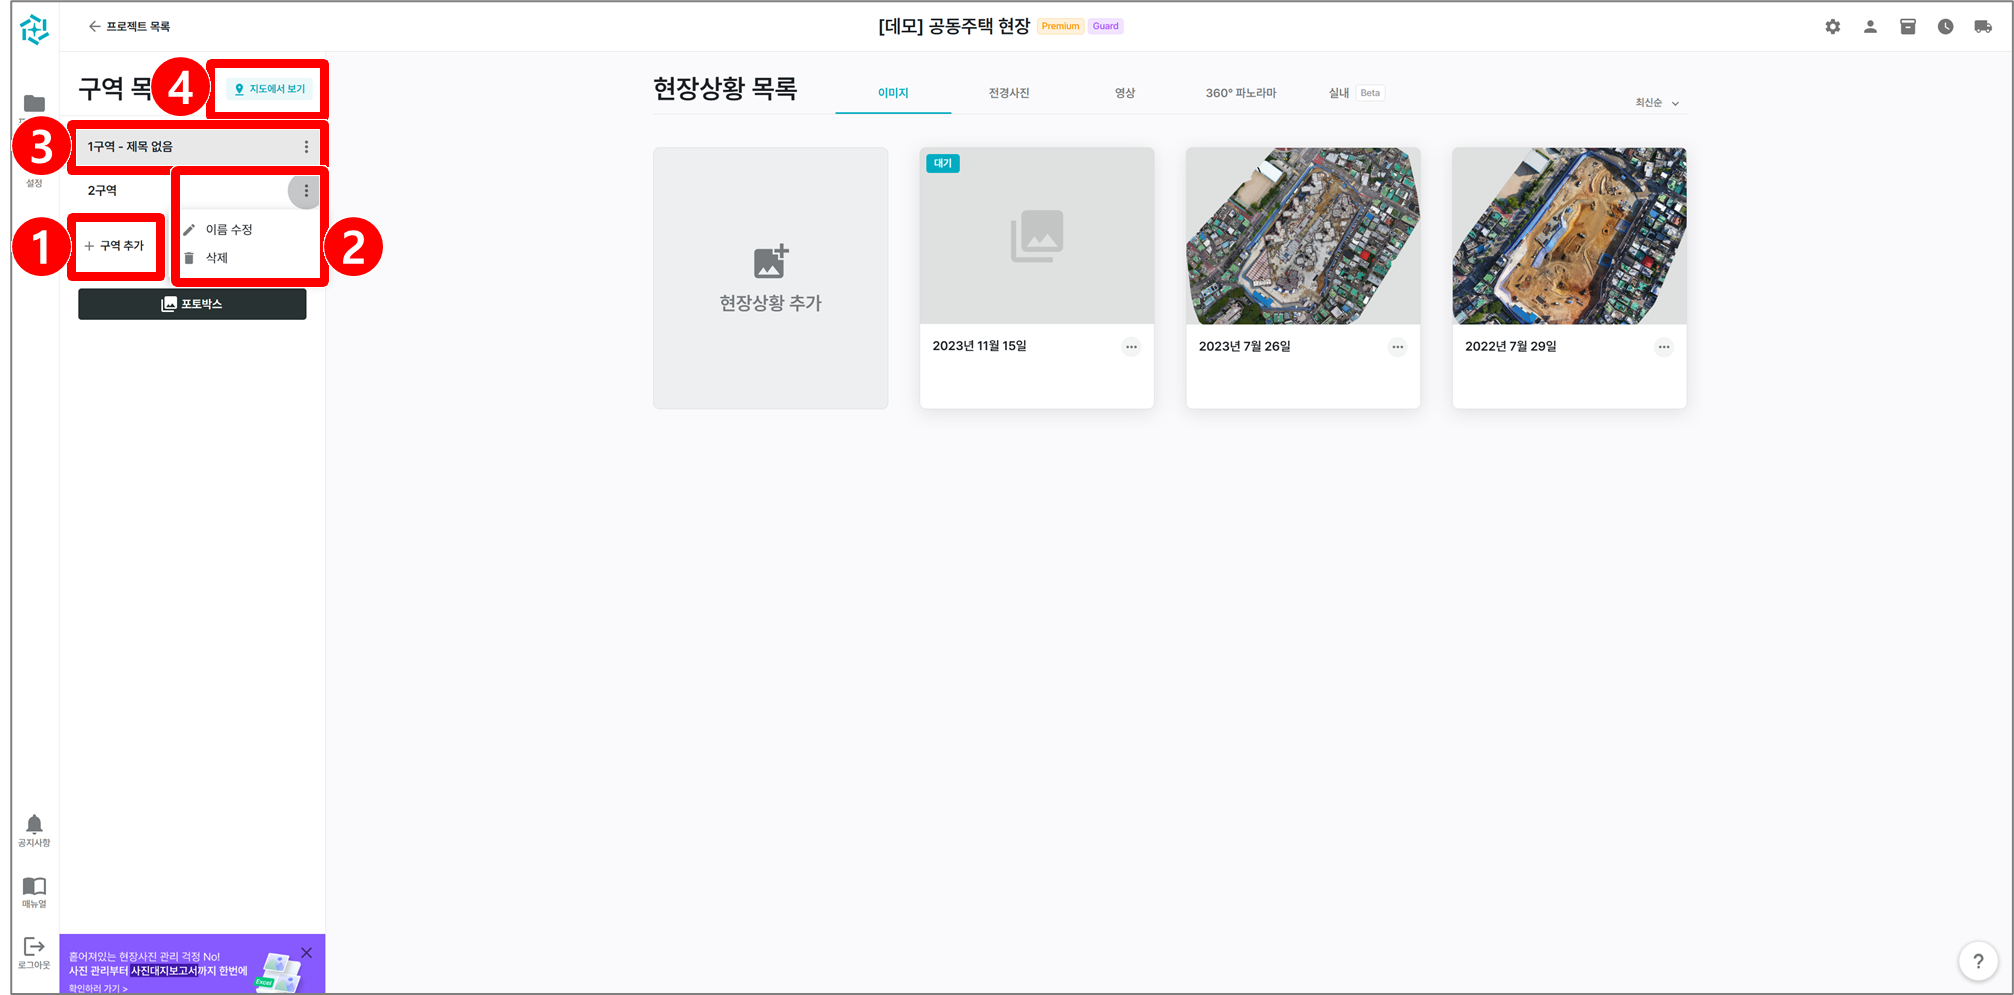Screen dimensions: 2014x995
Task: Switch to the 전경사진 tab
Action: coord(1008,93)
